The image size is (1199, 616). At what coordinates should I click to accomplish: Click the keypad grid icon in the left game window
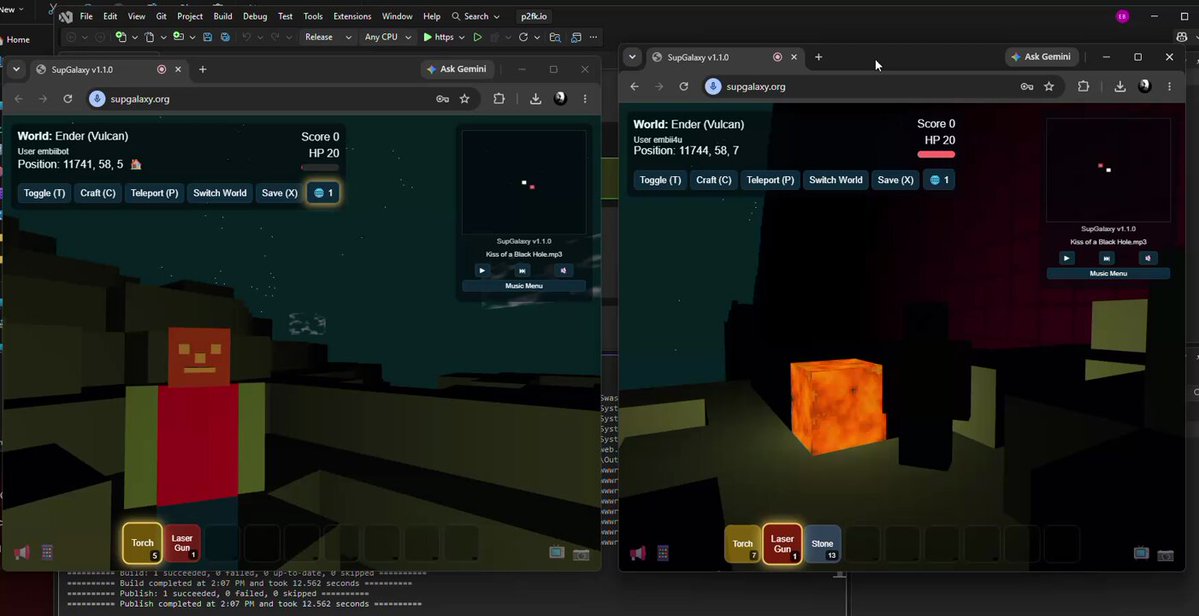47,552
